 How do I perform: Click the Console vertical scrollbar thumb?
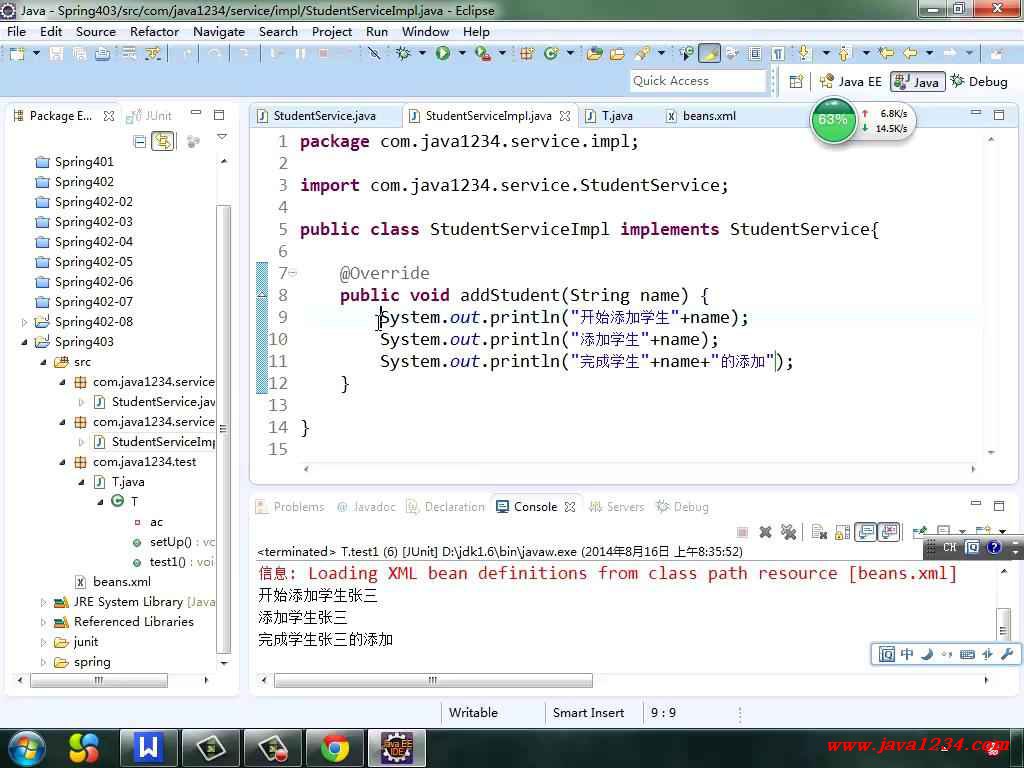coord(1003,622)
